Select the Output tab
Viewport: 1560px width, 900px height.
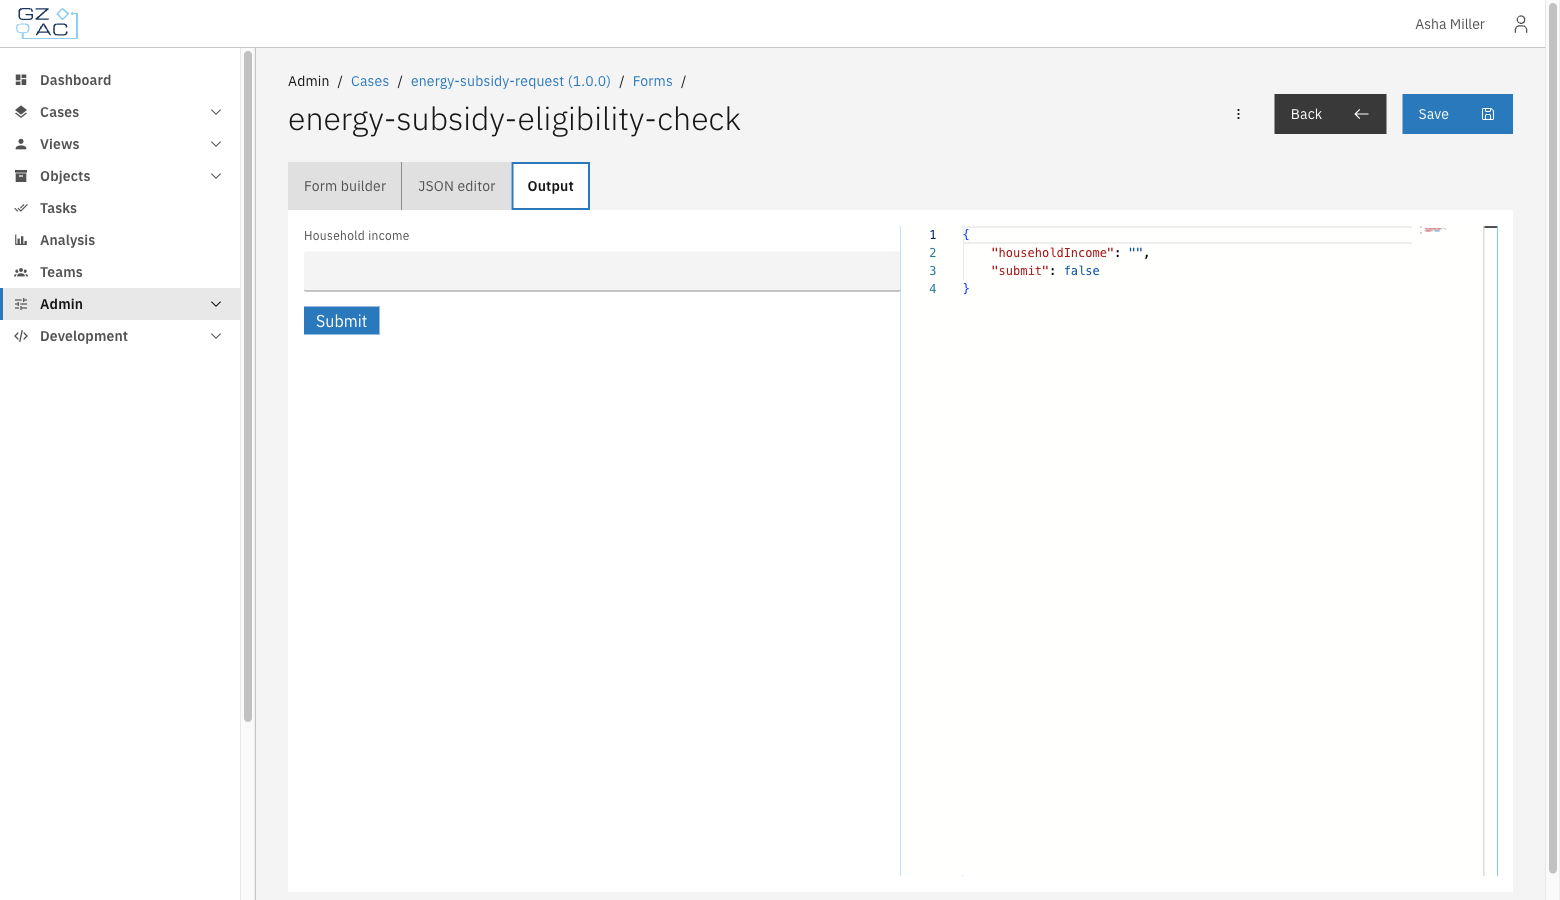tap(551, 186)
